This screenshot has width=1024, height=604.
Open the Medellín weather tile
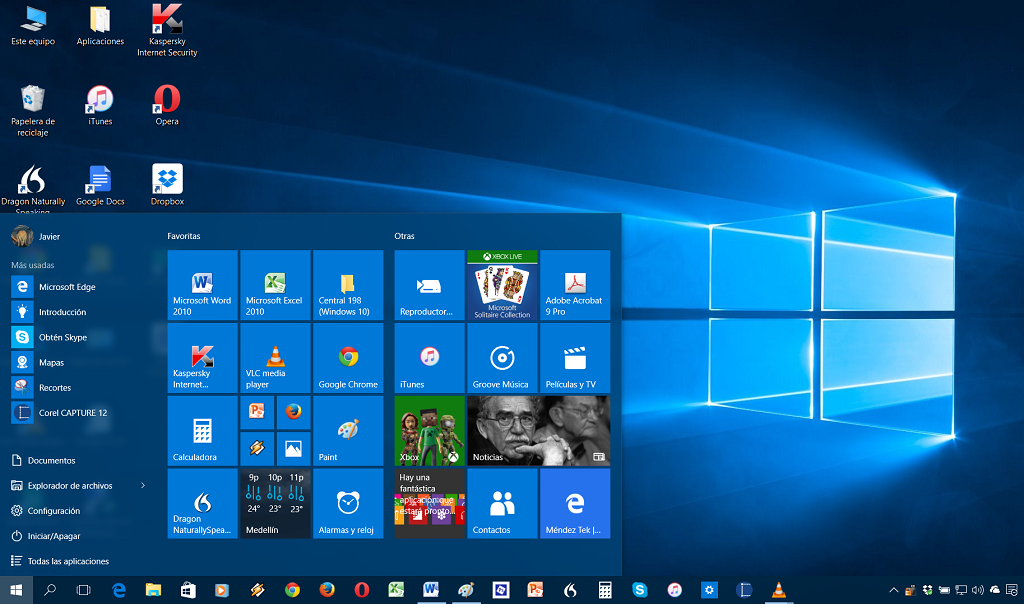tap(275, 503)
